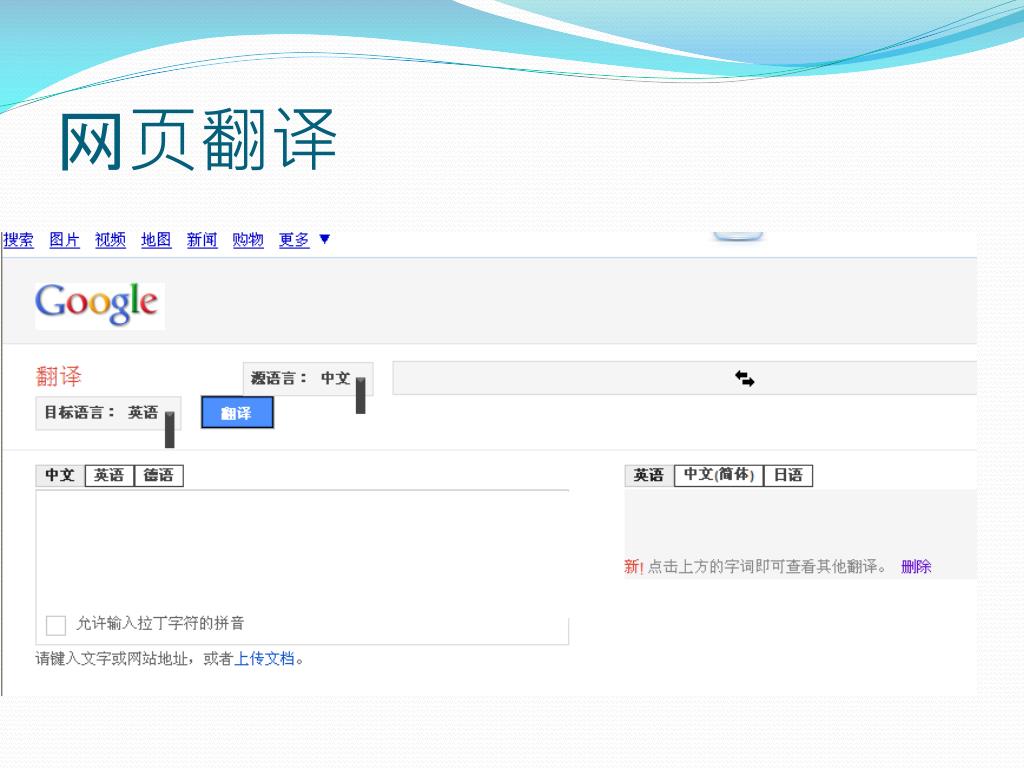
Task: Enable 允许输入拉丁字符的拼音 checkbox
Action: (56, 625)
